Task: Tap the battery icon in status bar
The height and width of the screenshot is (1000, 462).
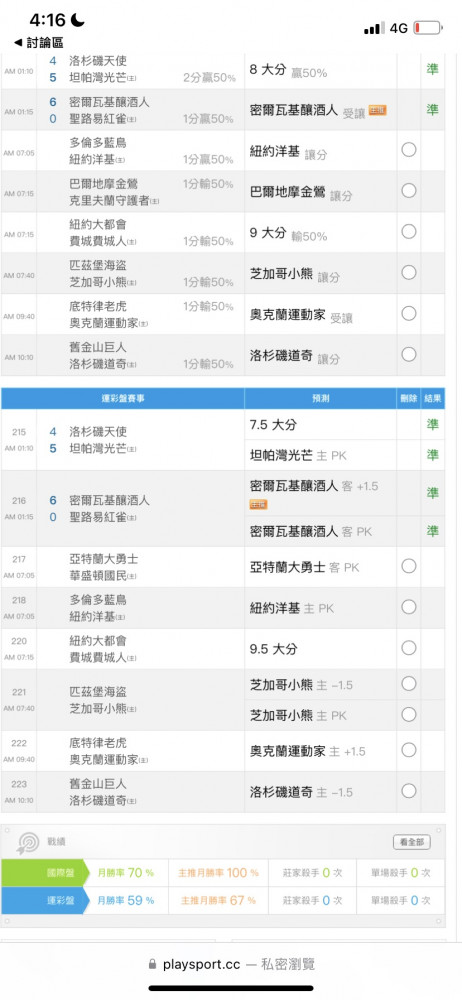Action: coord(428,27)
